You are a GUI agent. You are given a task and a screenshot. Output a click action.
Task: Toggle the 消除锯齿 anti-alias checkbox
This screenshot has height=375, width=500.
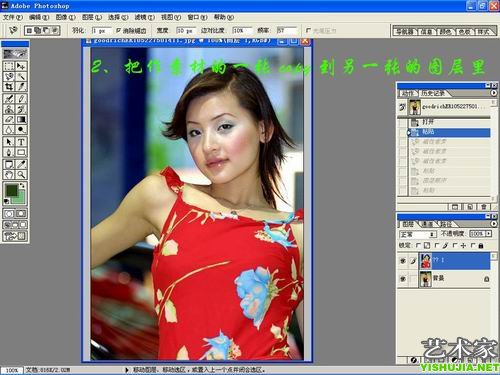[x=118, y=30]
